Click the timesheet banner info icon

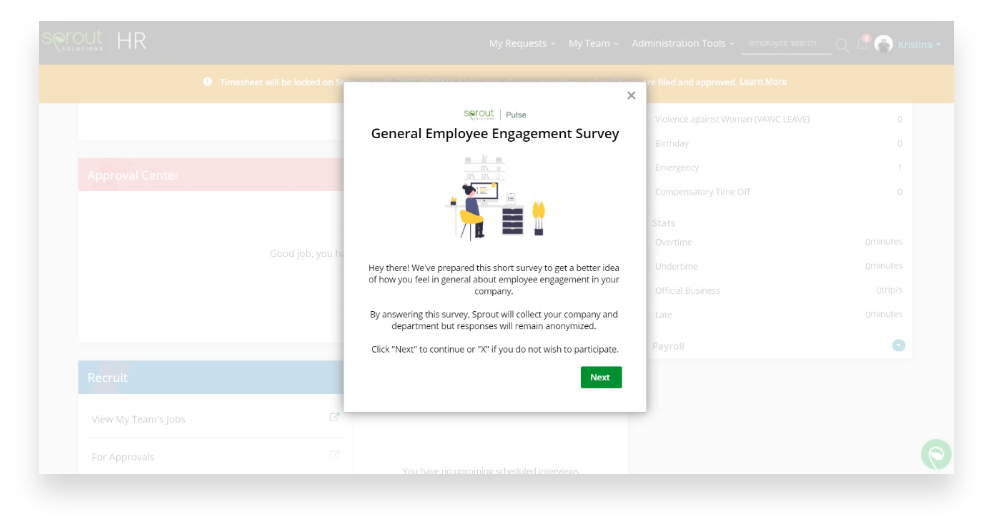pos(207,82)
